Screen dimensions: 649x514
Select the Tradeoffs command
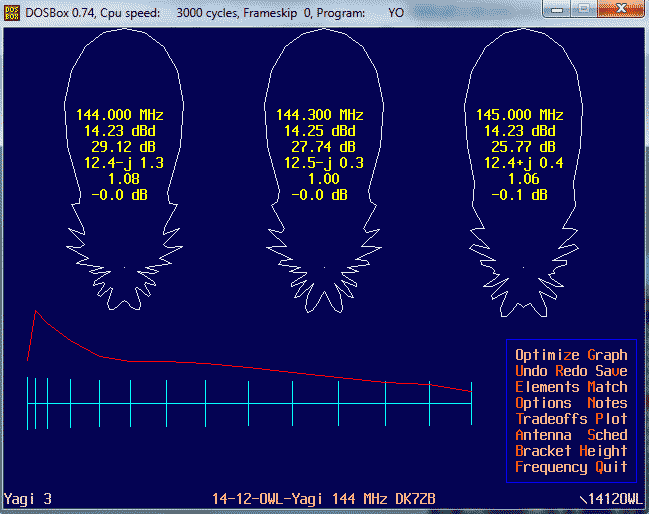coord(551,419)
